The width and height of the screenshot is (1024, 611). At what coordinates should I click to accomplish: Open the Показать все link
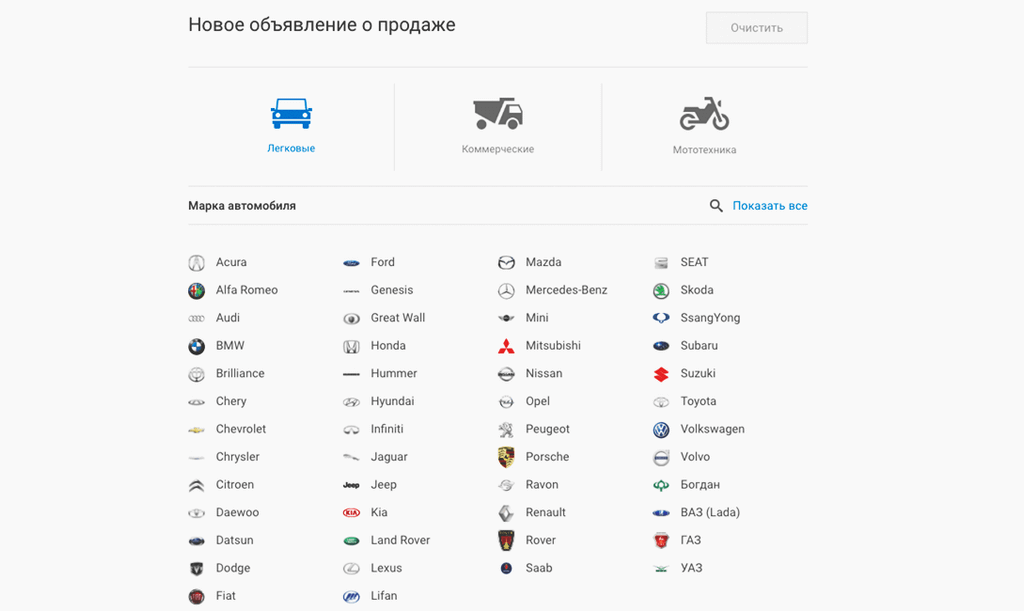(x=770, y=206)
